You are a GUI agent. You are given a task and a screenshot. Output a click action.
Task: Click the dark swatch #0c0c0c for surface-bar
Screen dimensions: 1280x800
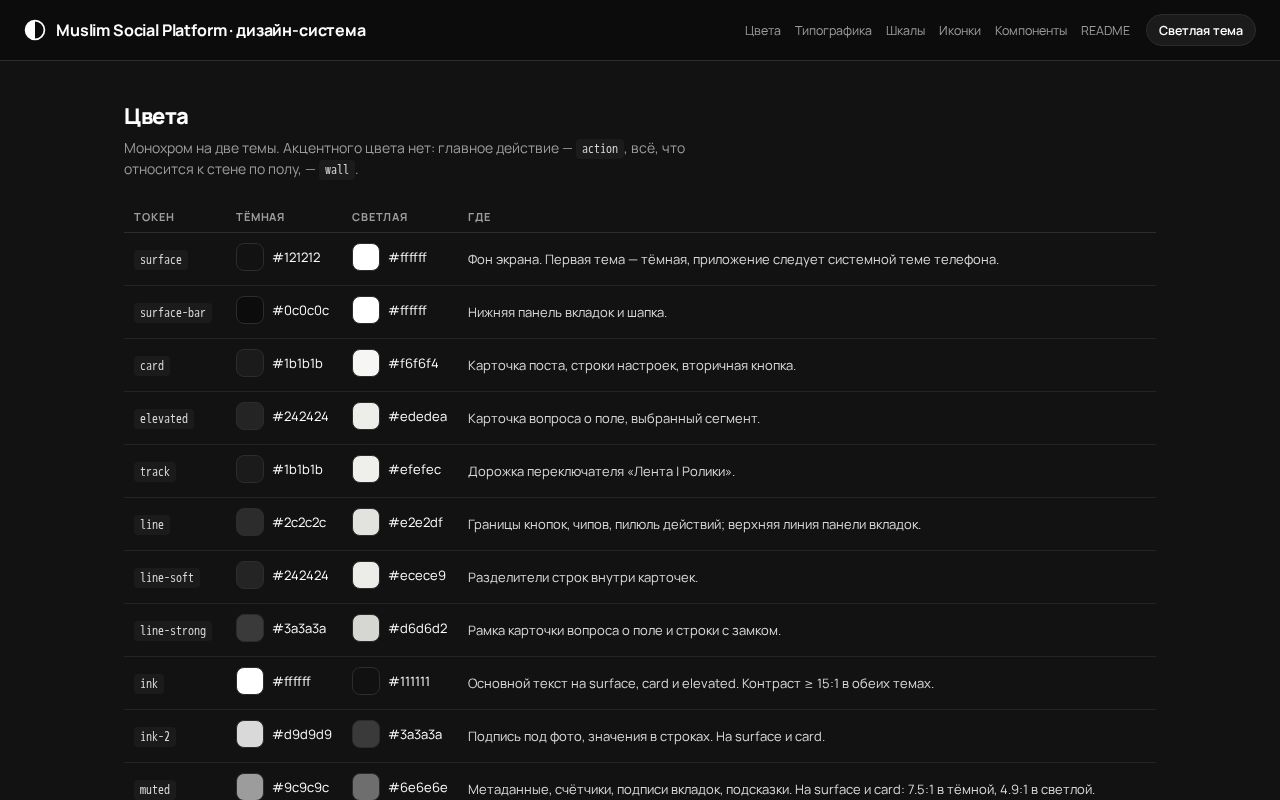tap(250, 310)
